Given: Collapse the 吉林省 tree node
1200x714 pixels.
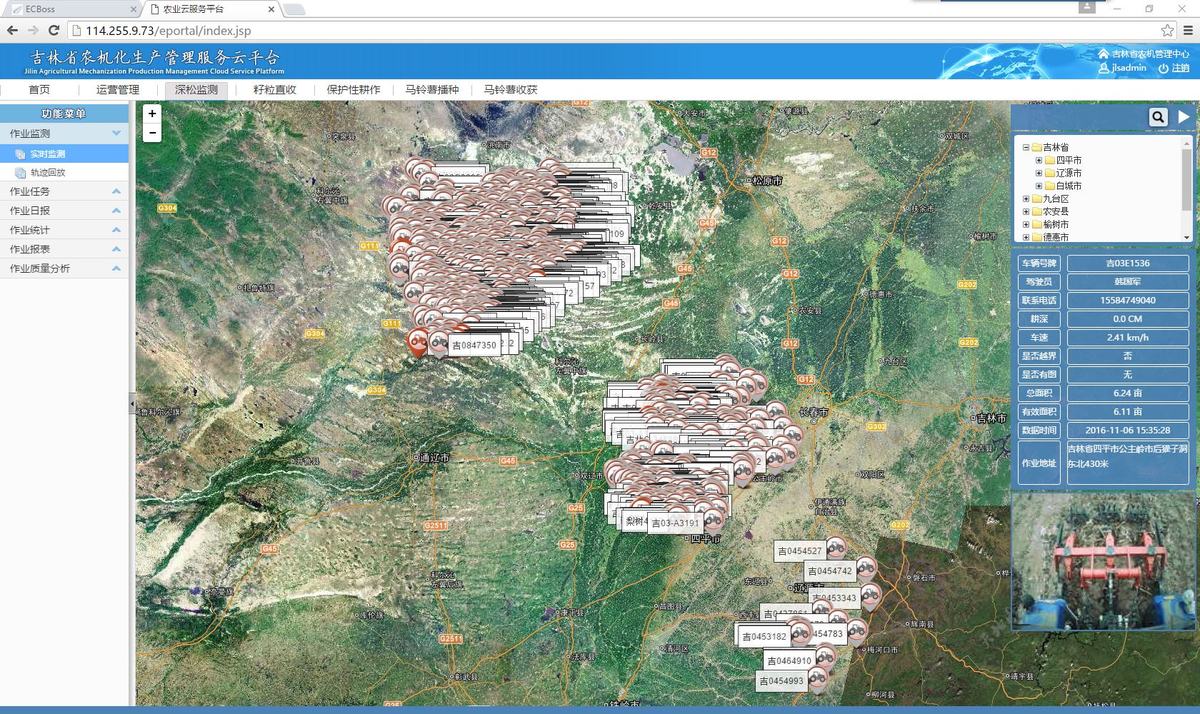Looking at the screenshot, I should click(x=1026, y=147).
